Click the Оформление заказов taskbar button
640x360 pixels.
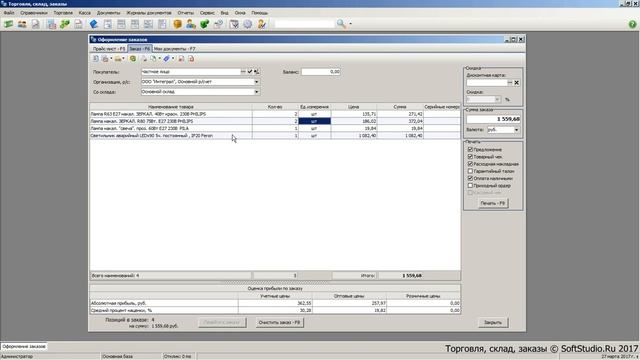coord(24,346)
